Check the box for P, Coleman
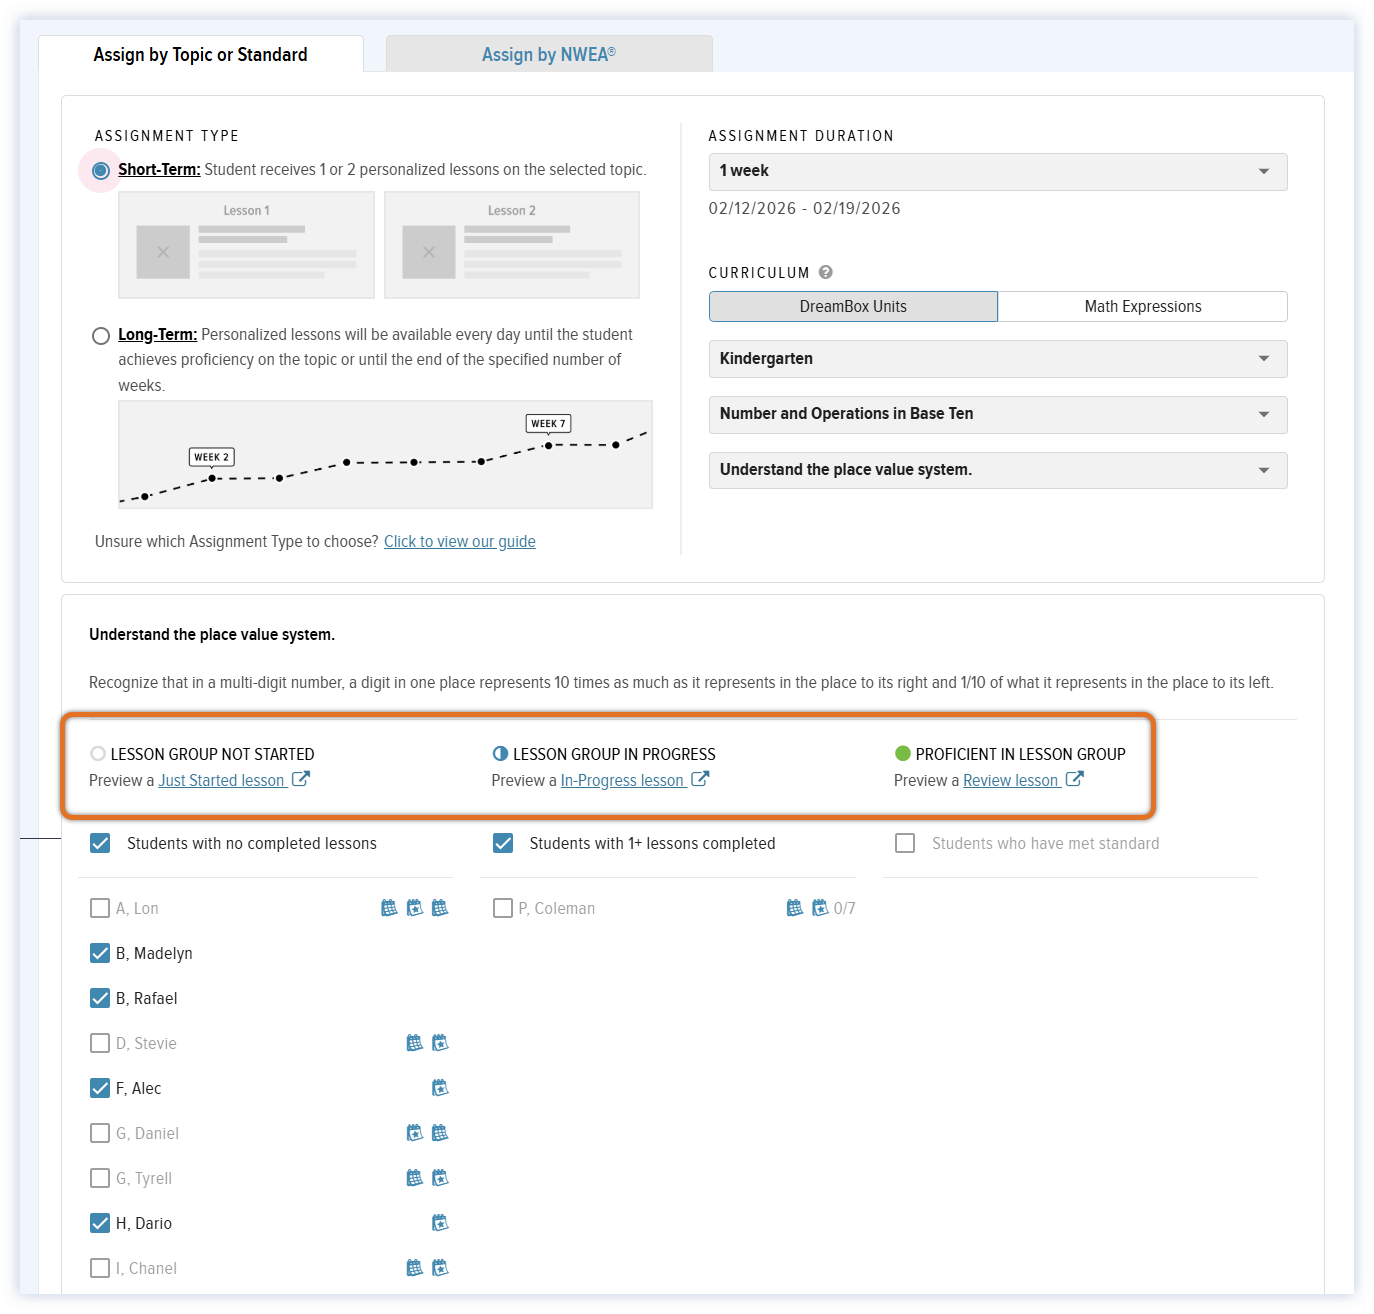 tap(503, 908)
